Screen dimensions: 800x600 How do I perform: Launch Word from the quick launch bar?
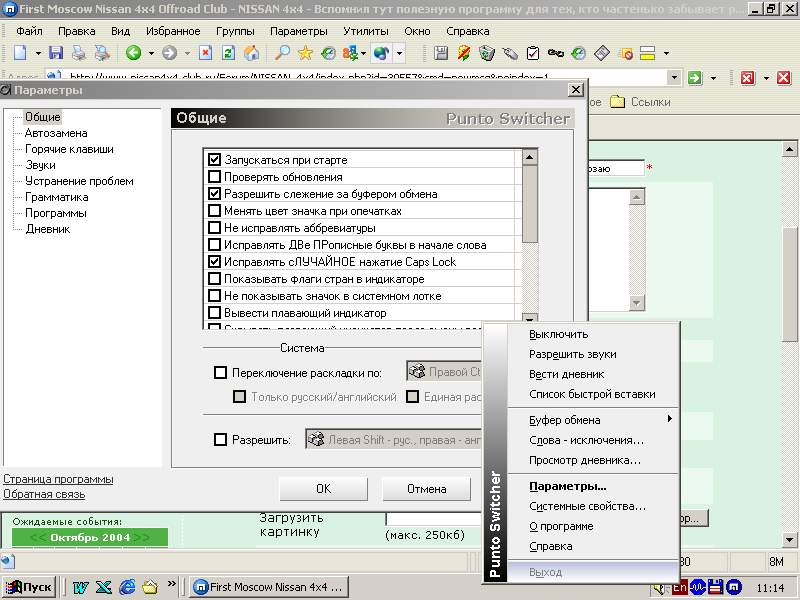point(80,587)
